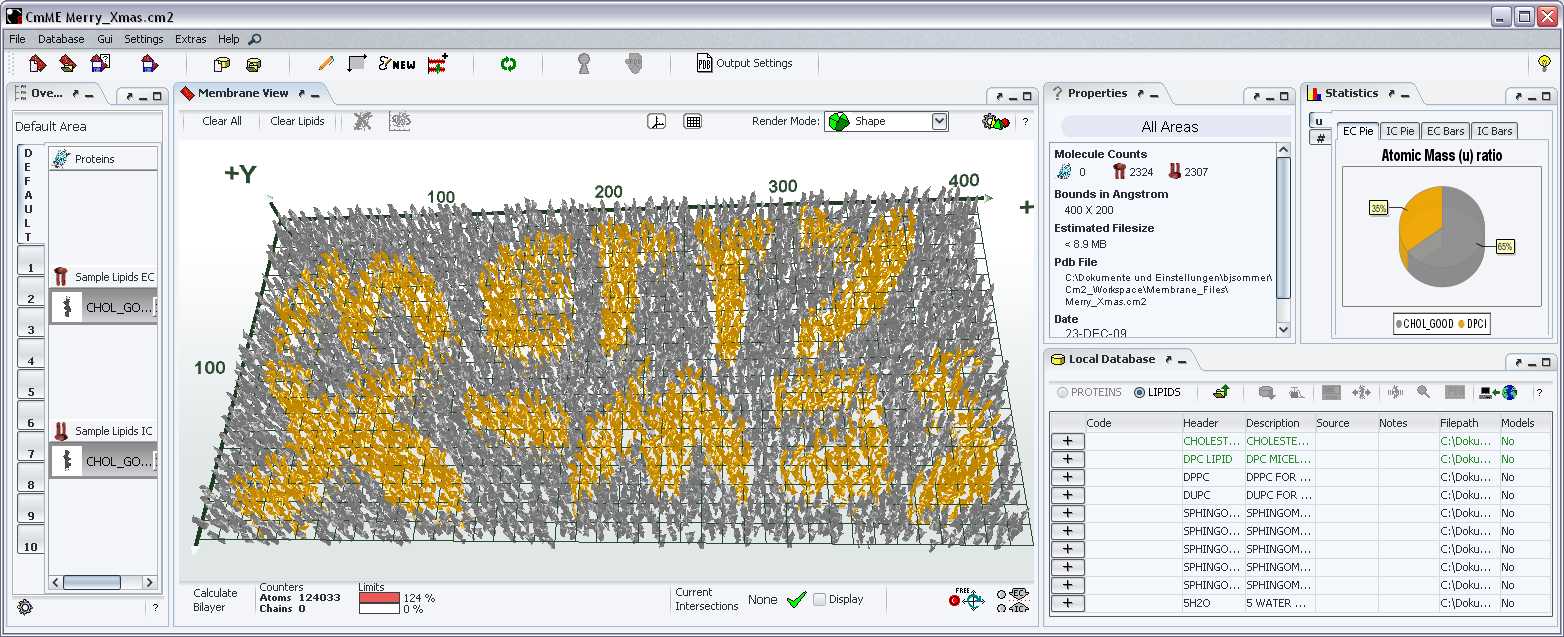Open the grid view in Membrane View toolbar

click(x=691, y=120)
